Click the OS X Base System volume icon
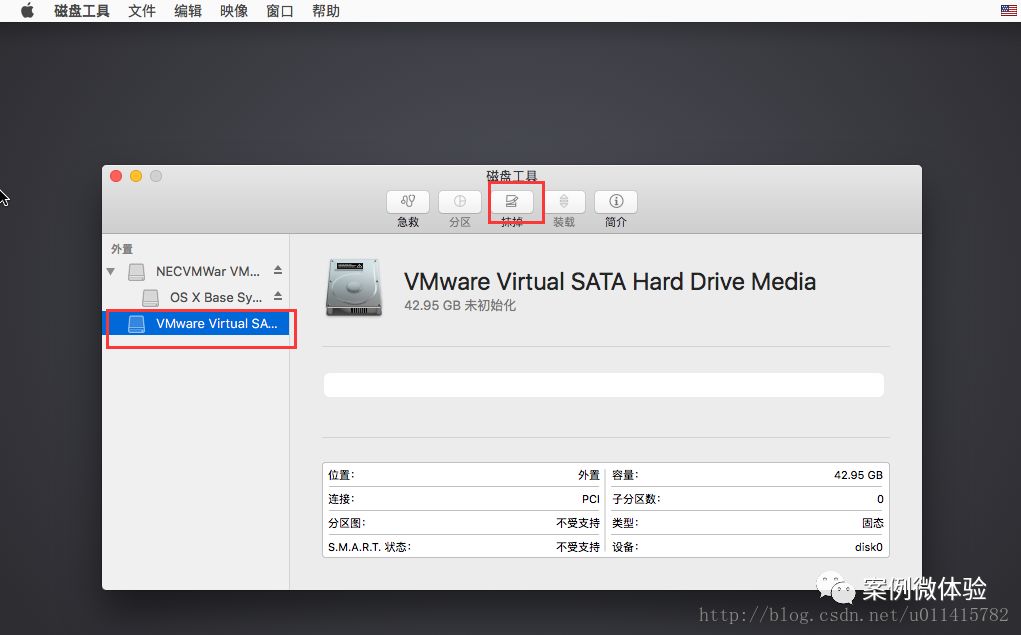The height and width of the screenshot is (635, 1021). [x=150, y=298]
